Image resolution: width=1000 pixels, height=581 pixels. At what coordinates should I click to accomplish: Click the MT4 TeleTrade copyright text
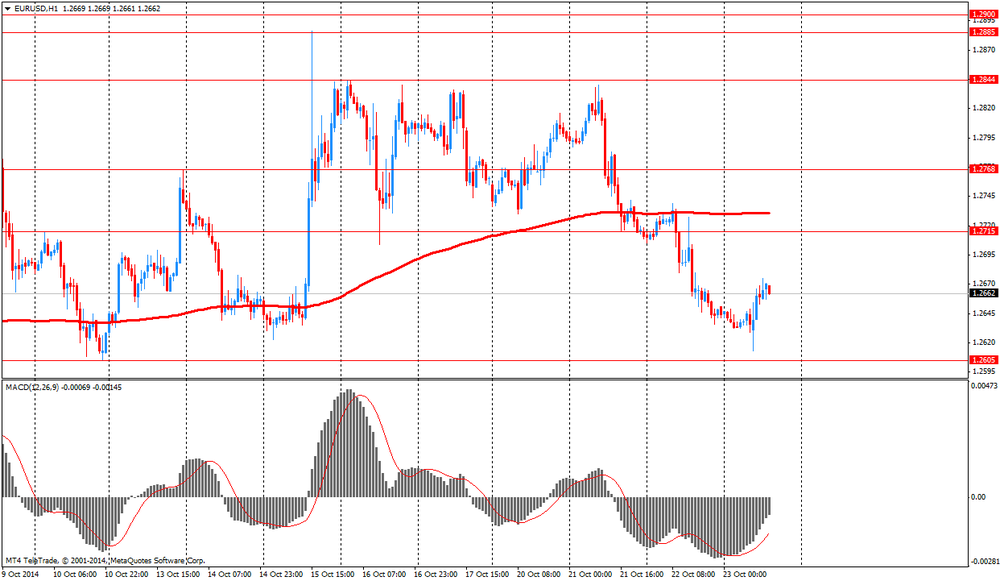coord(105,561)
